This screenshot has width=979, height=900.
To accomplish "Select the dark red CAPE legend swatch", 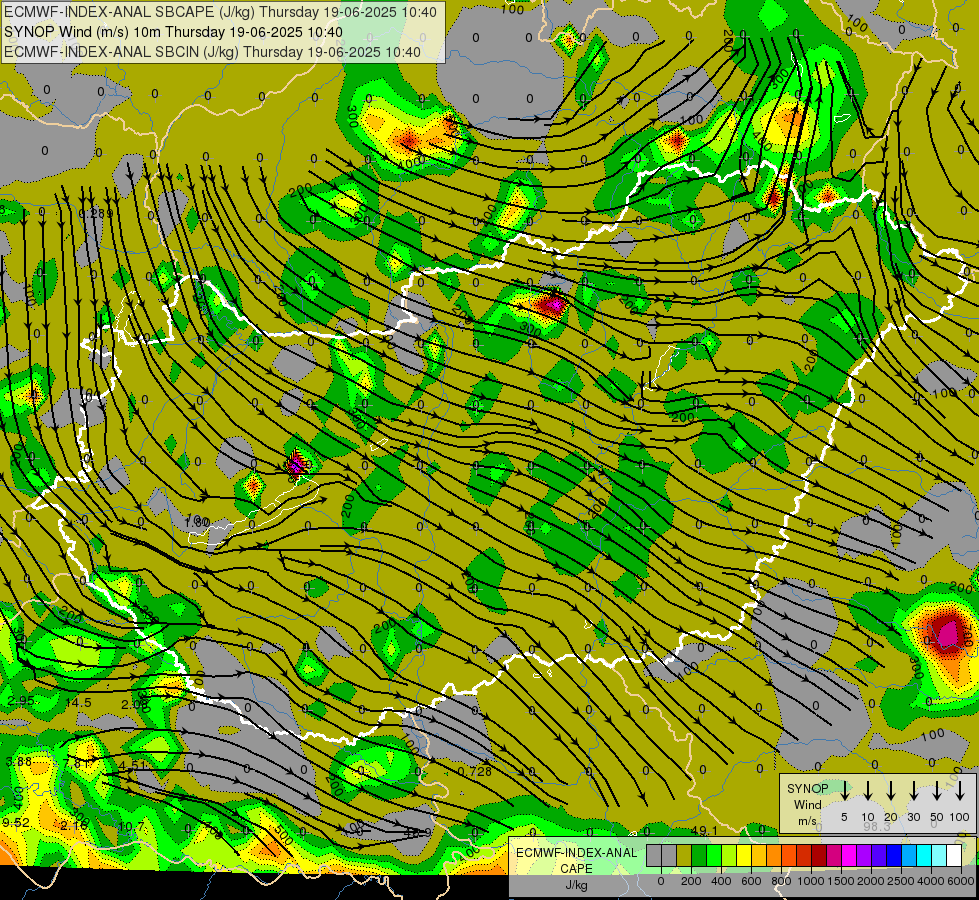I will tap(819, 855).
